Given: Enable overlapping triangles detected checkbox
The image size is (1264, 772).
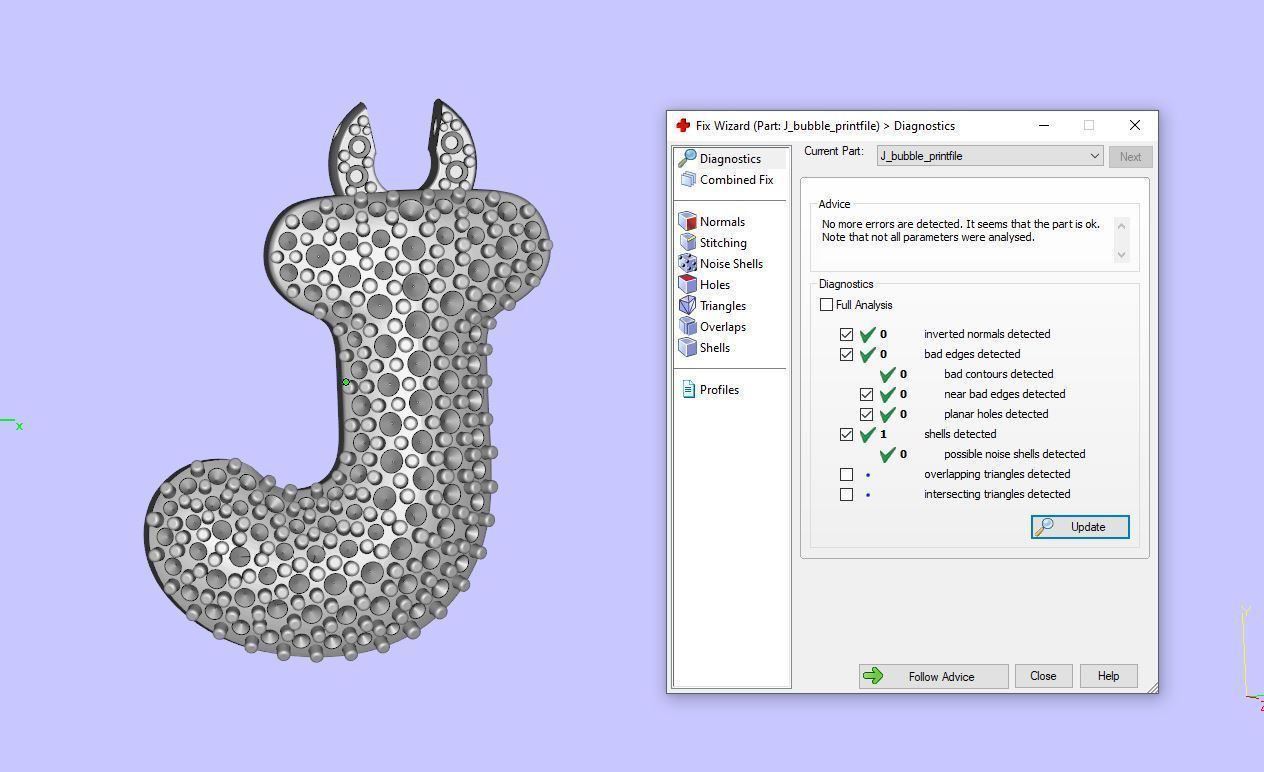Looking at the screenshot, I should point(847,474).
